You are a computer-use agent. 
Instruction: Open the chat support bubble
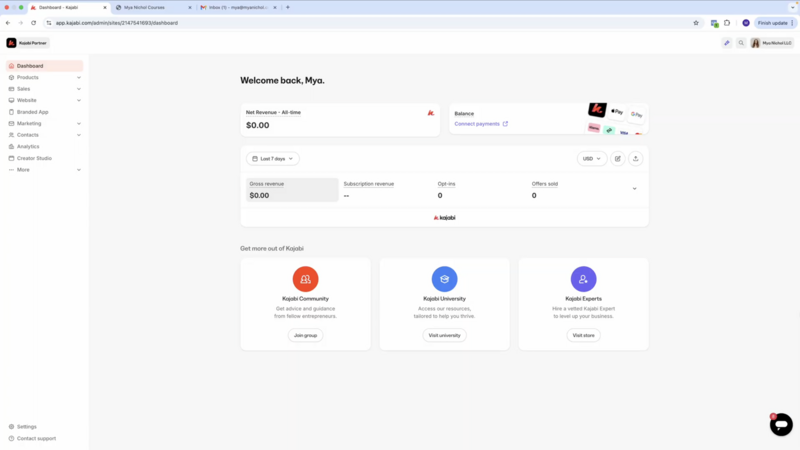(x=781, y=424)
